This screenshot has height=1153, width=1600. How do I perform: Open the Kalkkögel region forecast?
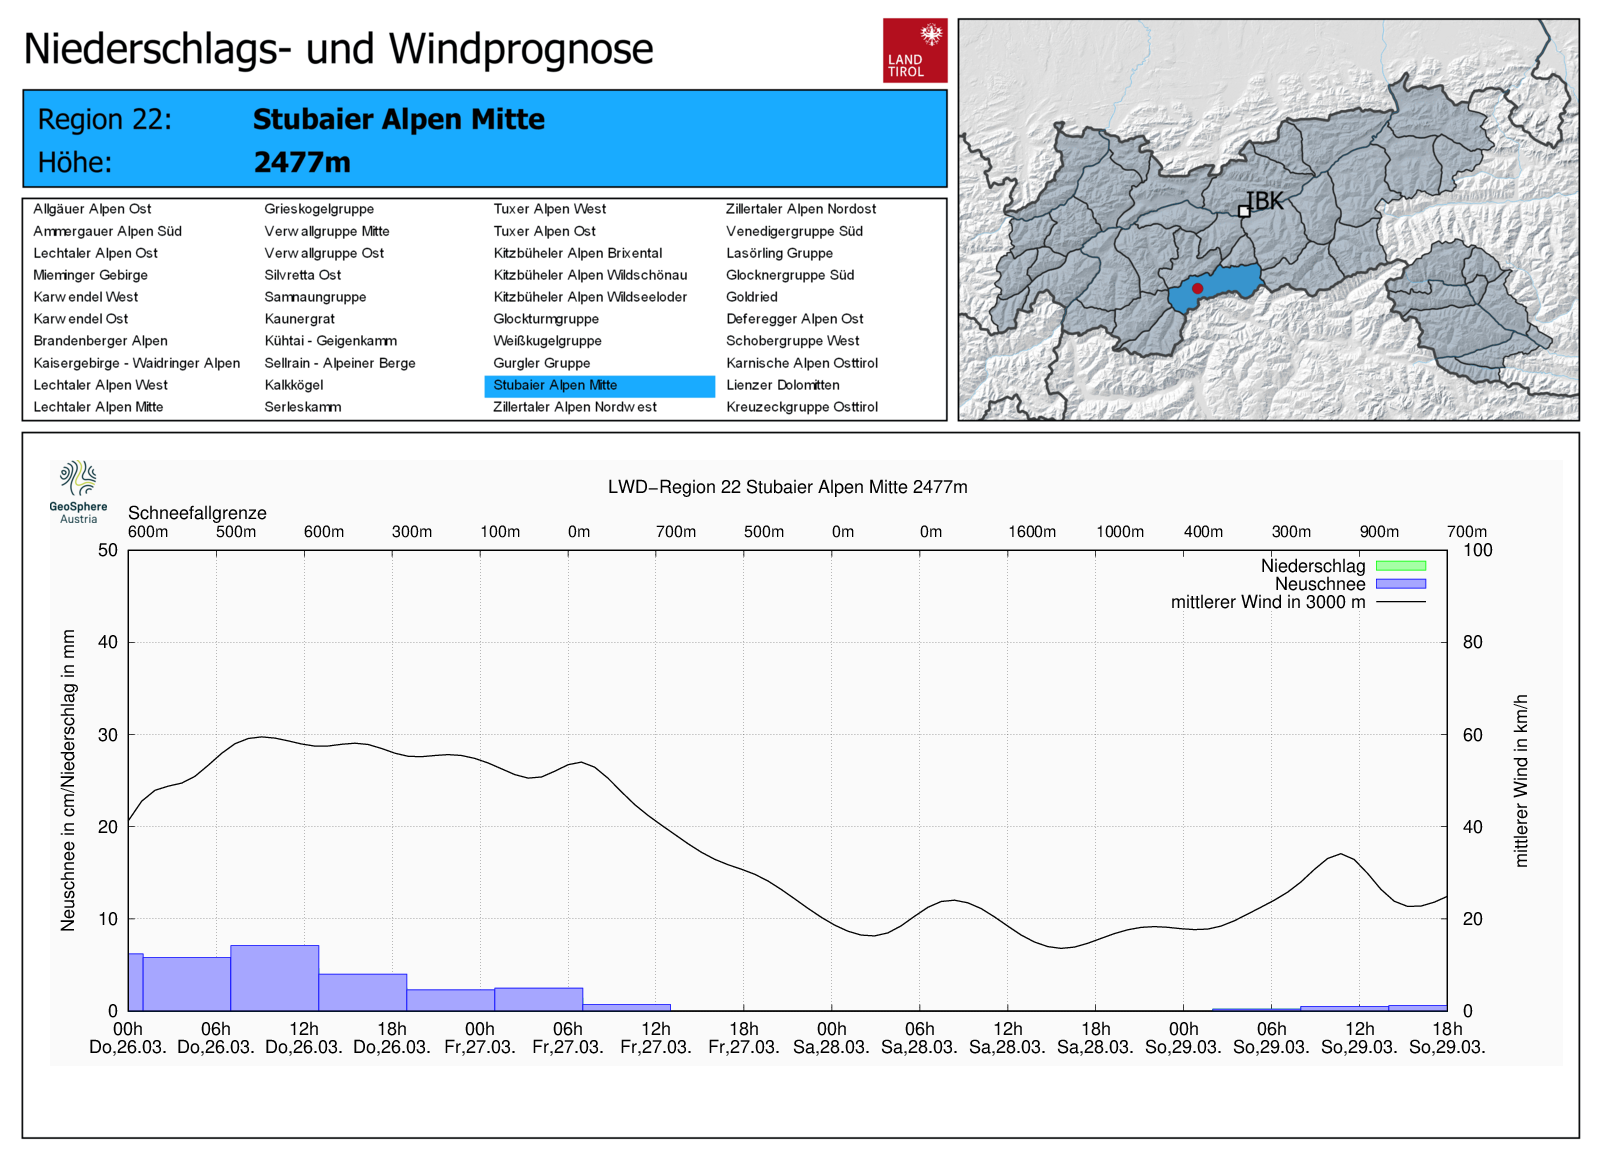click(294, 385)
